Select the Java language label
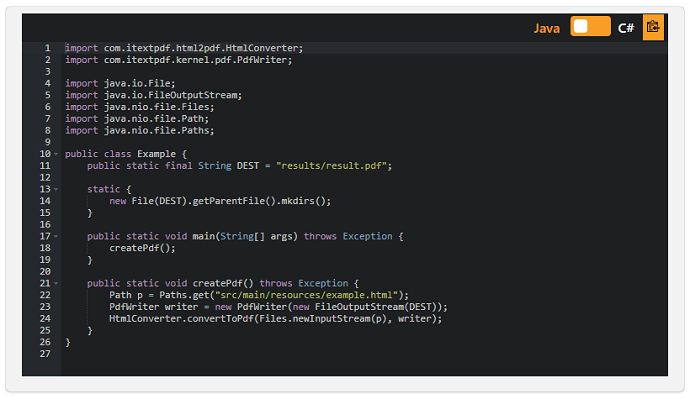 tap(547, 28)
